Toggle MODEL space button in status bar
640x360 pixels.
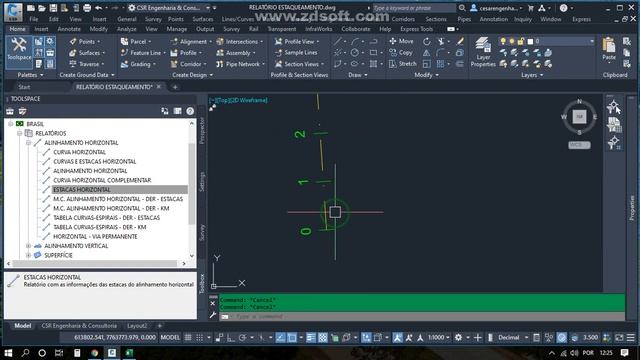point(170,338)
